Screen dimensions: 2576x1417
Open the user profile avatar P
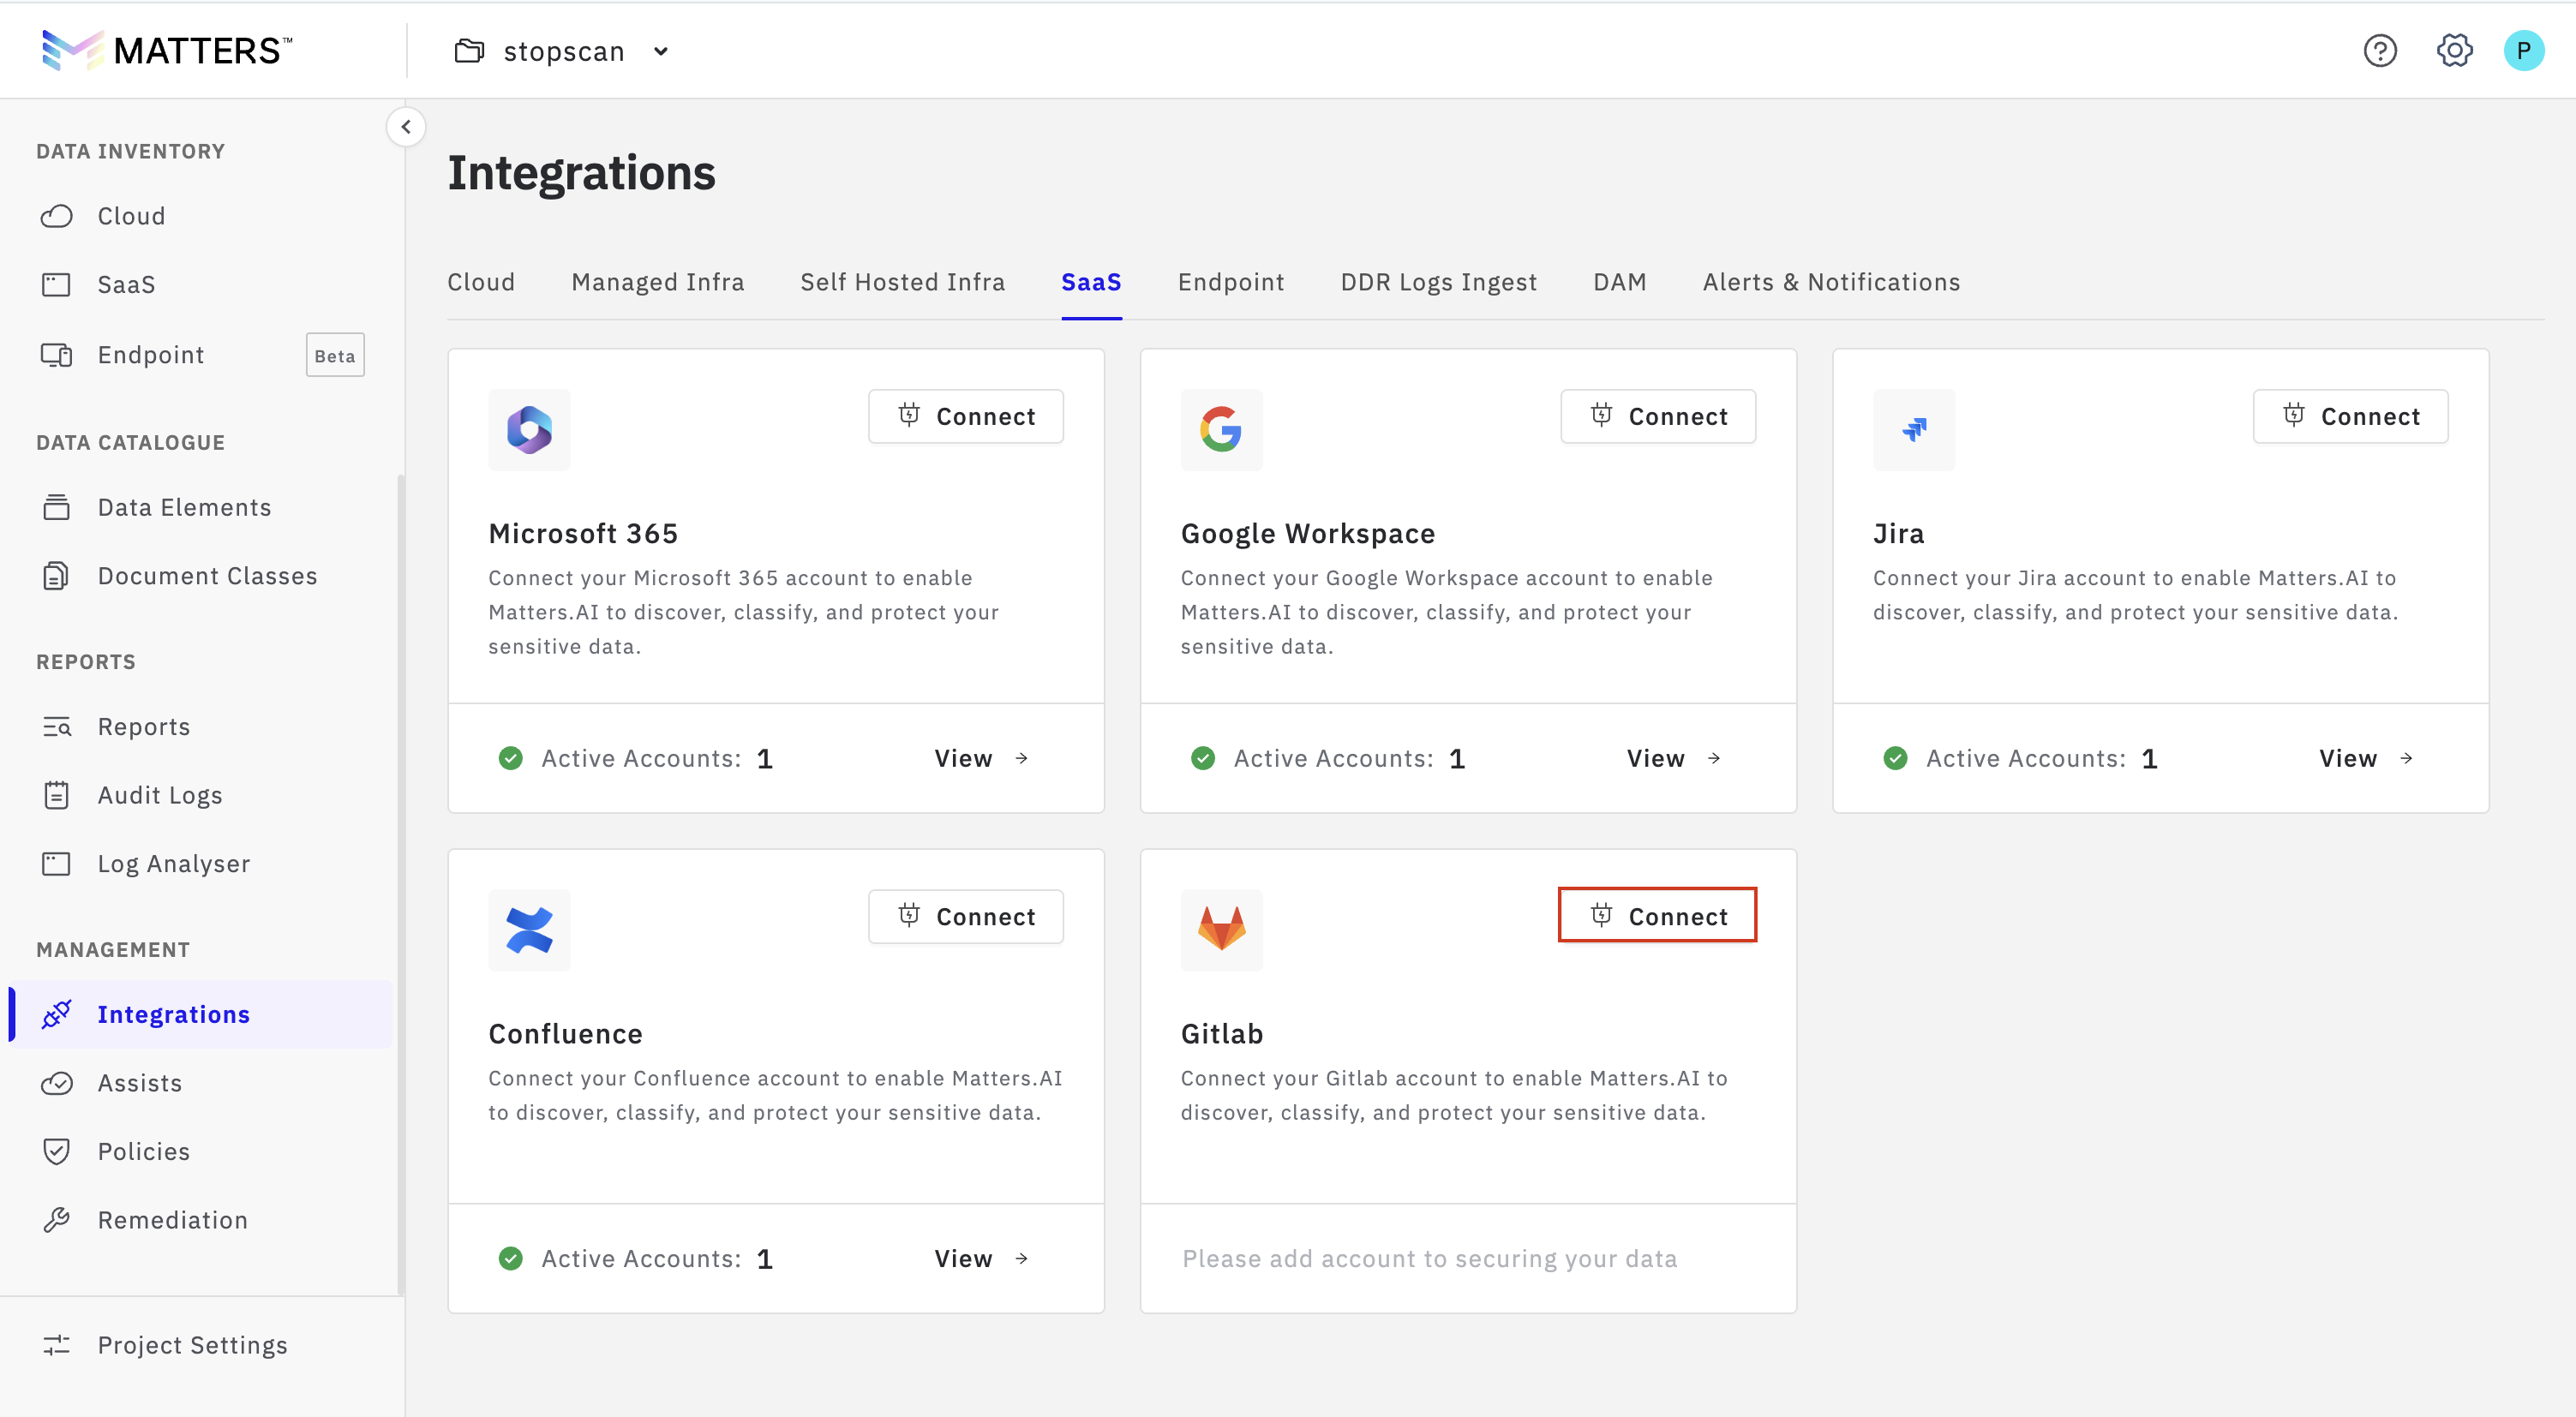click(x=2523, y=50)
